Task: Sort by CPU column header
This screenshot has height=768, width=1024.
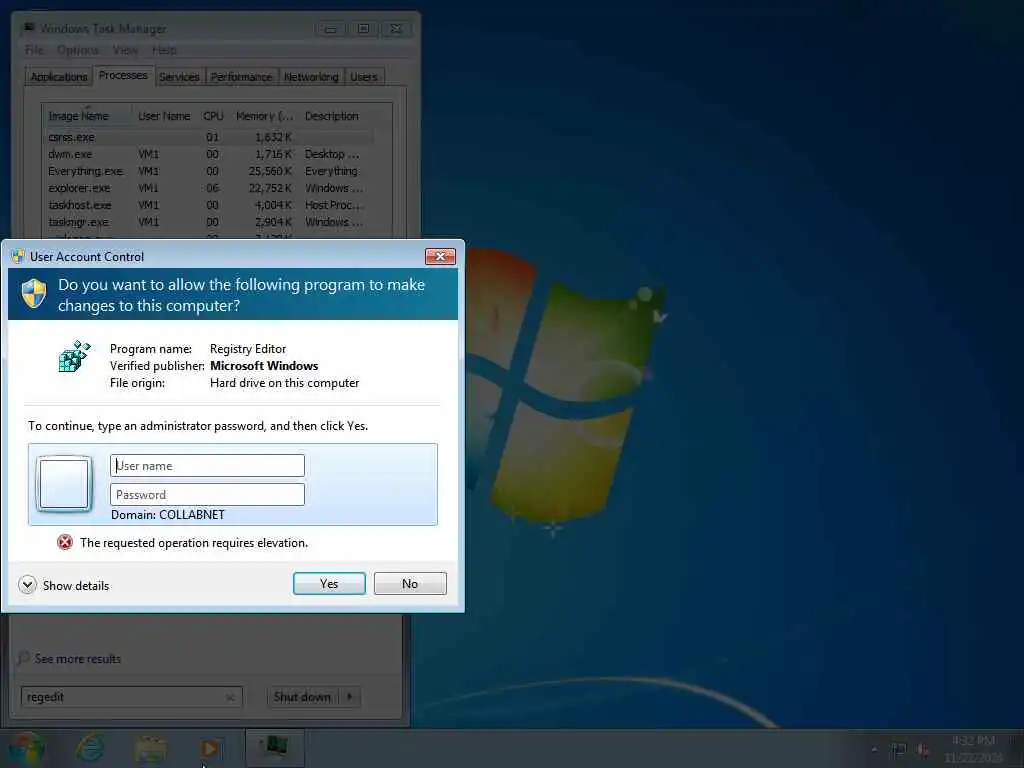Action: pos(214,116)
